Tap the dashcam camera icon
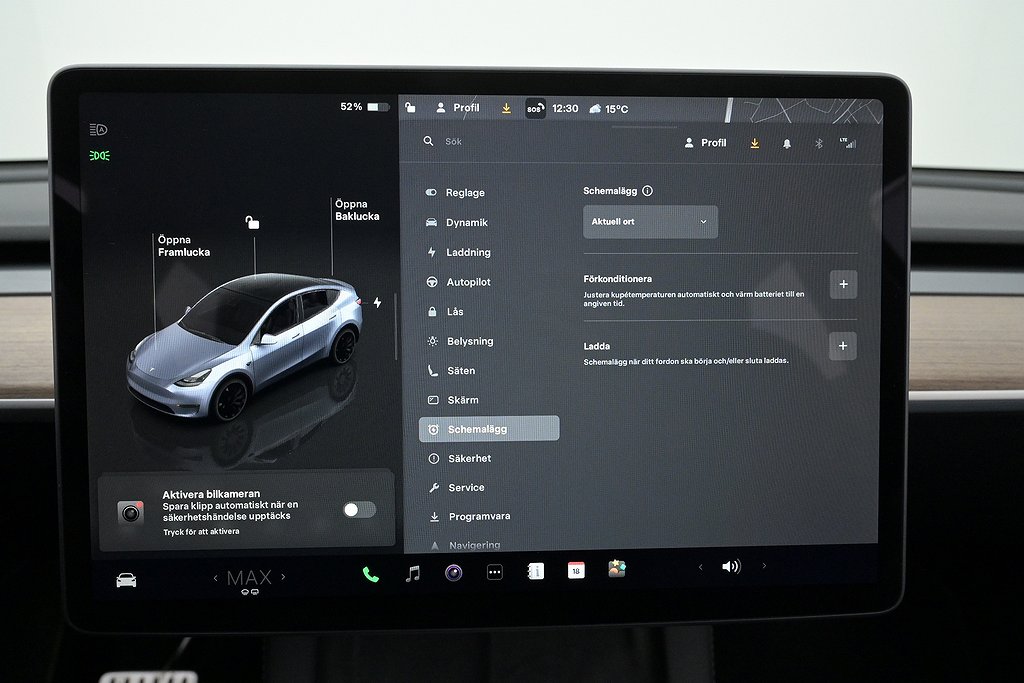The height and width of the screenshot is (683, 1024). click(x=131, y=513)
